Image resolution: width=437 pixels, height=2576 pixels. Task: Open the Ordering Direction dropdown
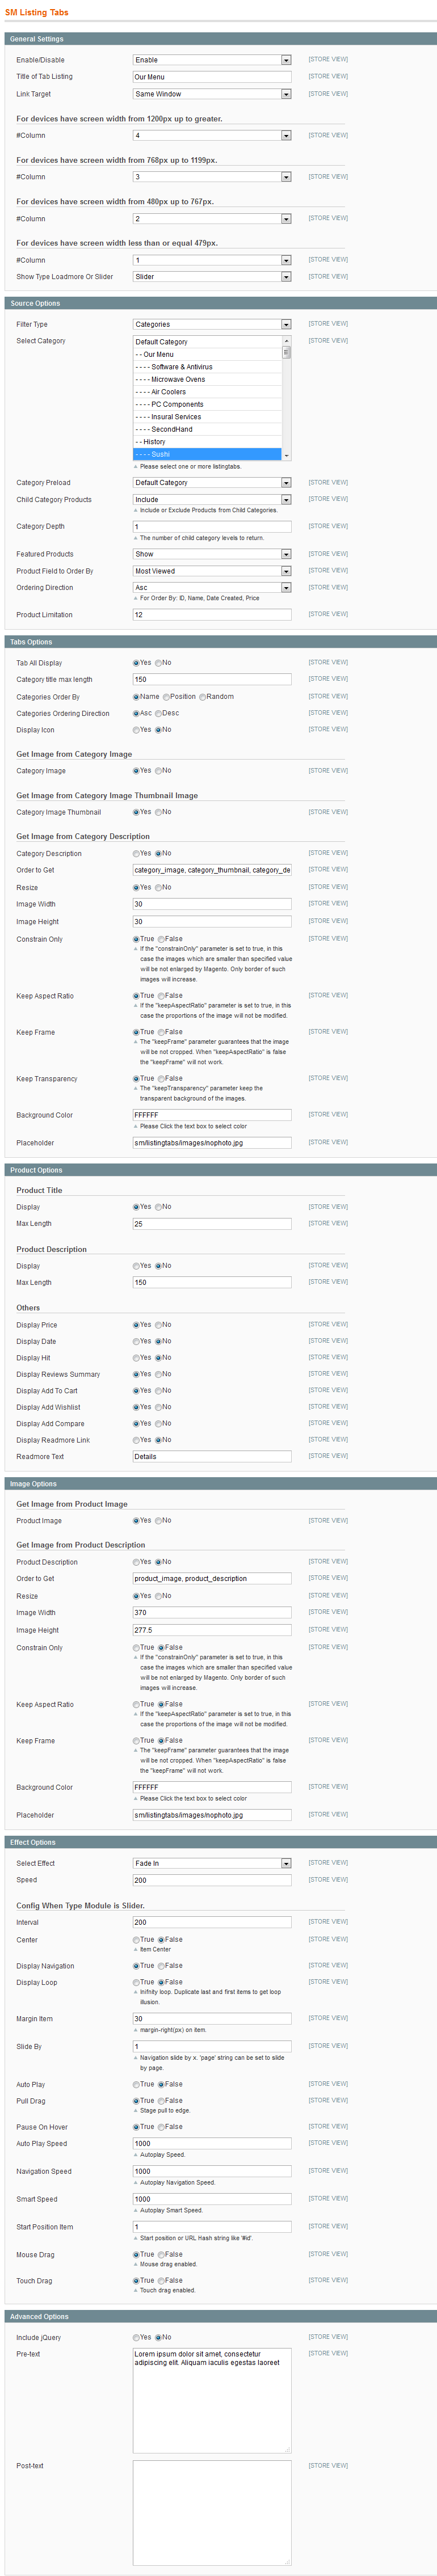coord(212,588)
